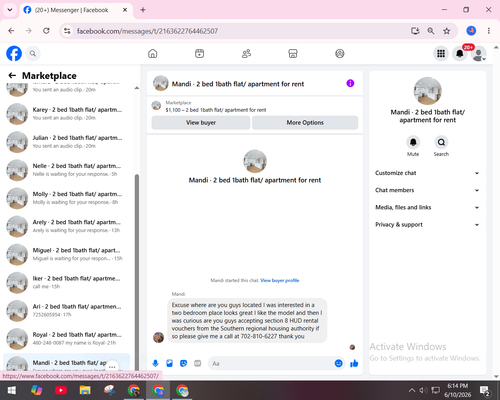
Task: Open Miguel's waiting conversation
Action: 67,254
